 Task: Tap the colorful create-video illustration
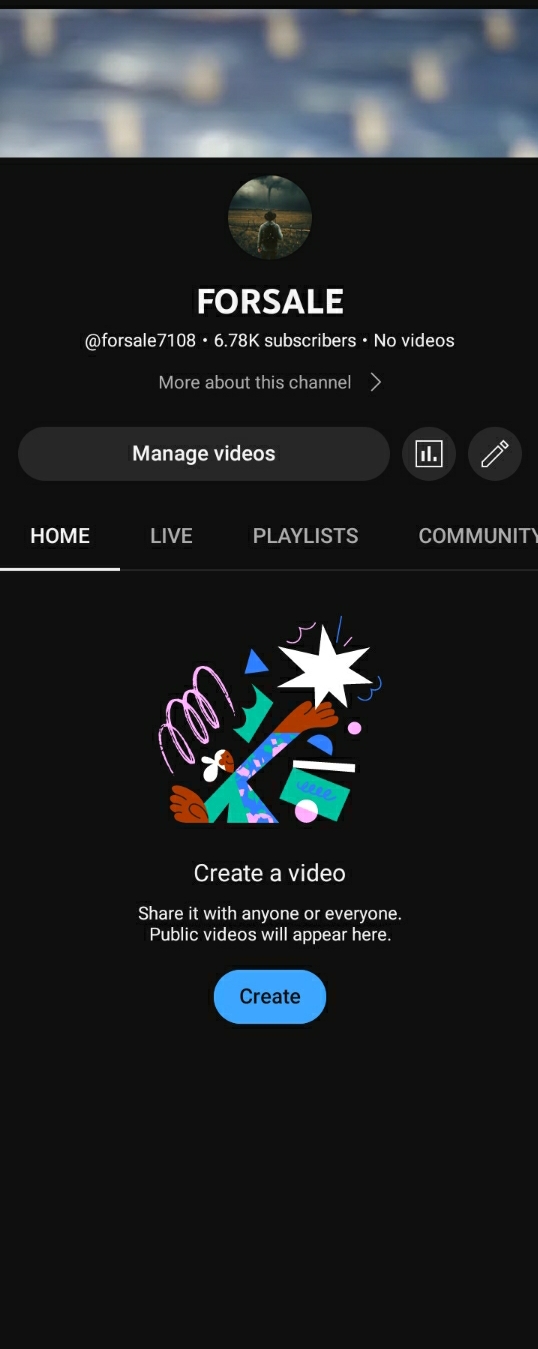[x=270, y=722]
